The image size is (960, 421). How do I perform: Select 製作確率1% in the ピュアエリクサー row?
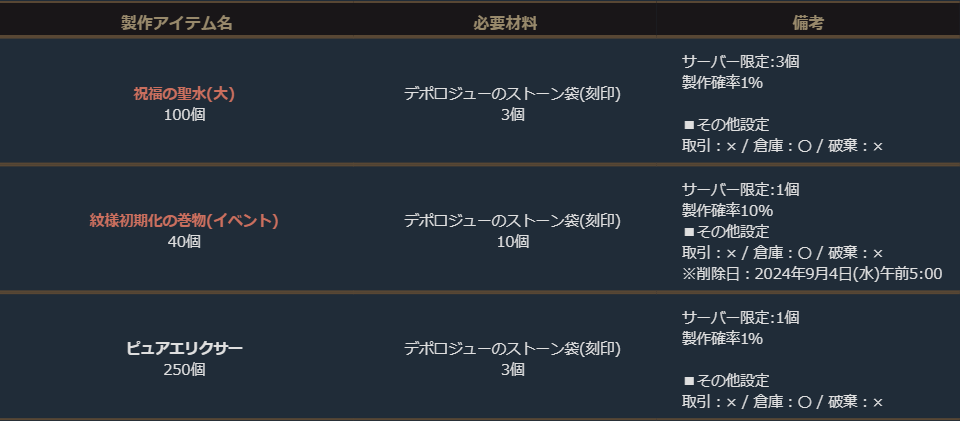(723, 338)
